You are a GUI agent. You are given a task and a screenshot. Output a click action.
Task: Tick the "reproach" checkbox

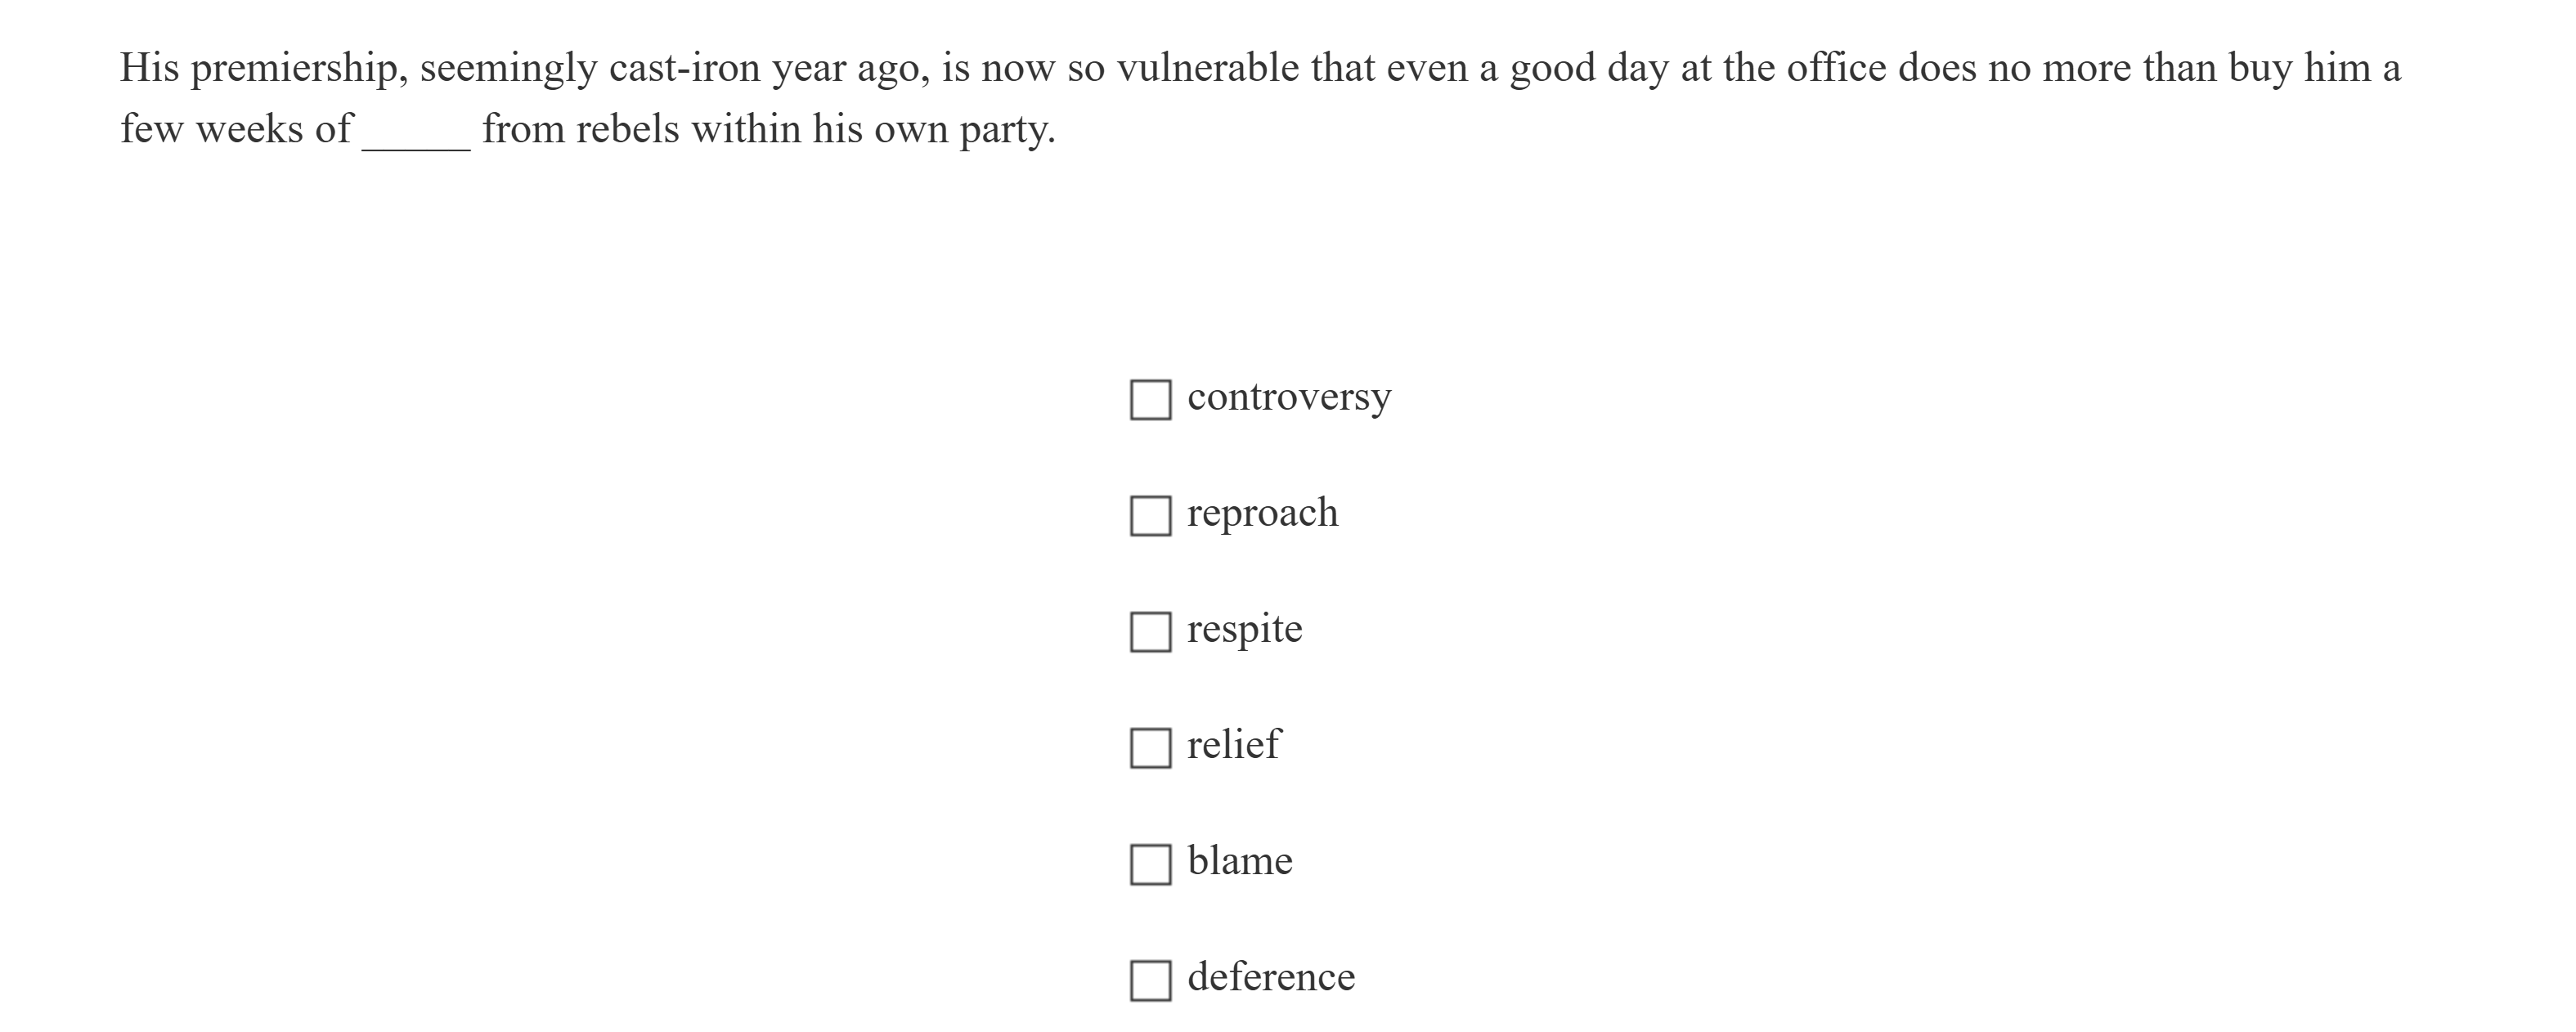1150,516
